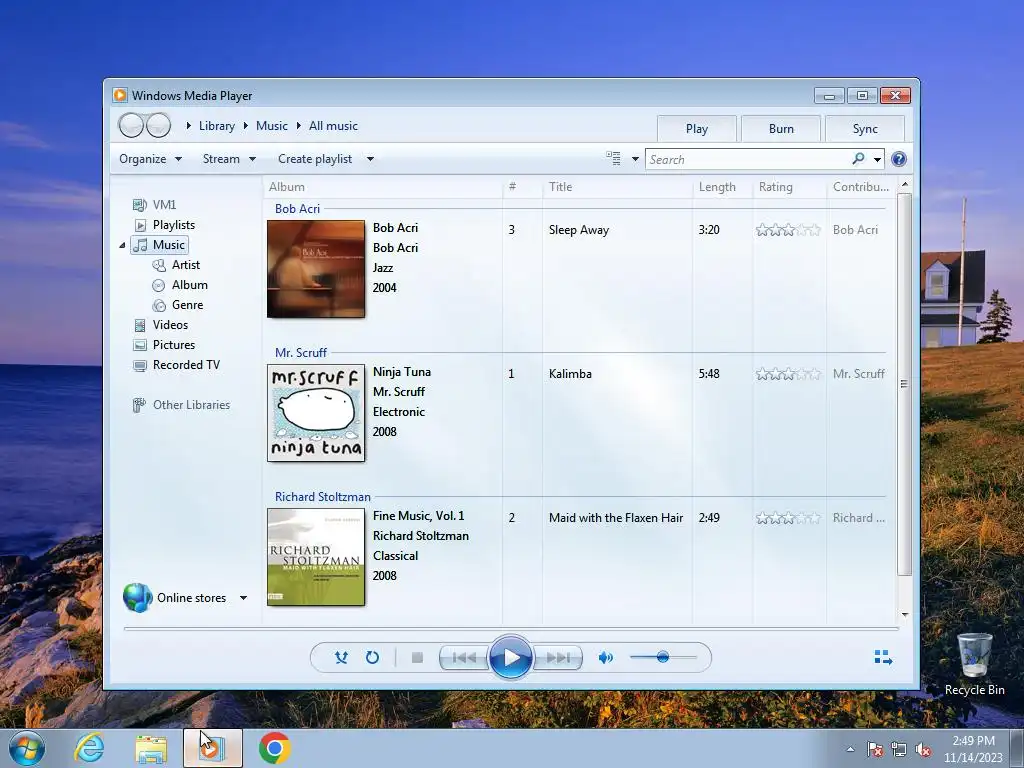Click the Richard Stoltzman artist group header

pos(323,497)
